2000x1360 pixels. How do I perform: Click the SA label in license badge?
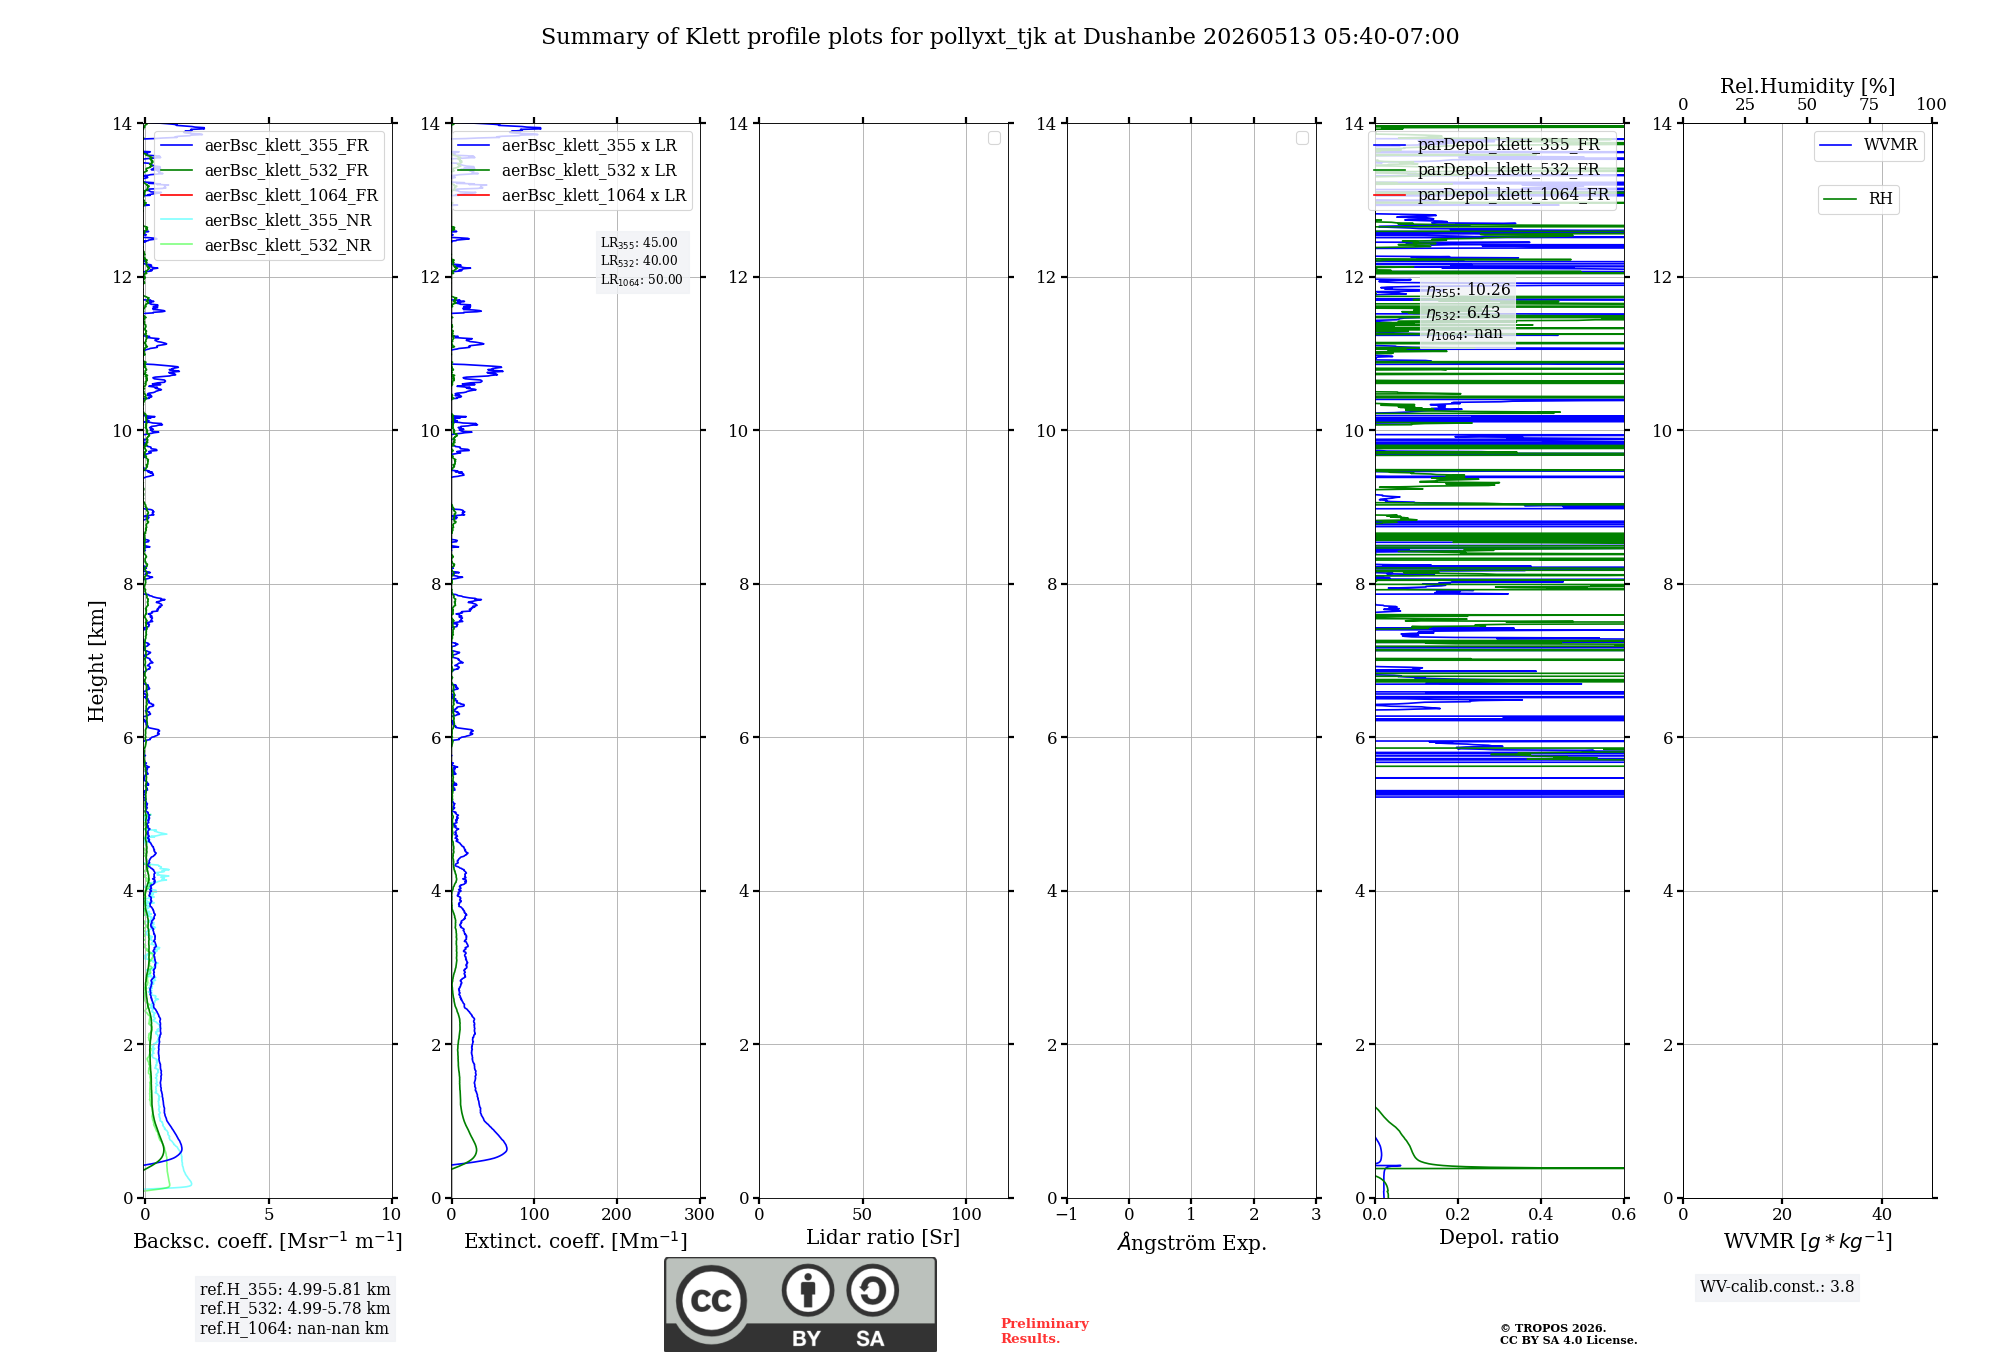[870, 1339]
